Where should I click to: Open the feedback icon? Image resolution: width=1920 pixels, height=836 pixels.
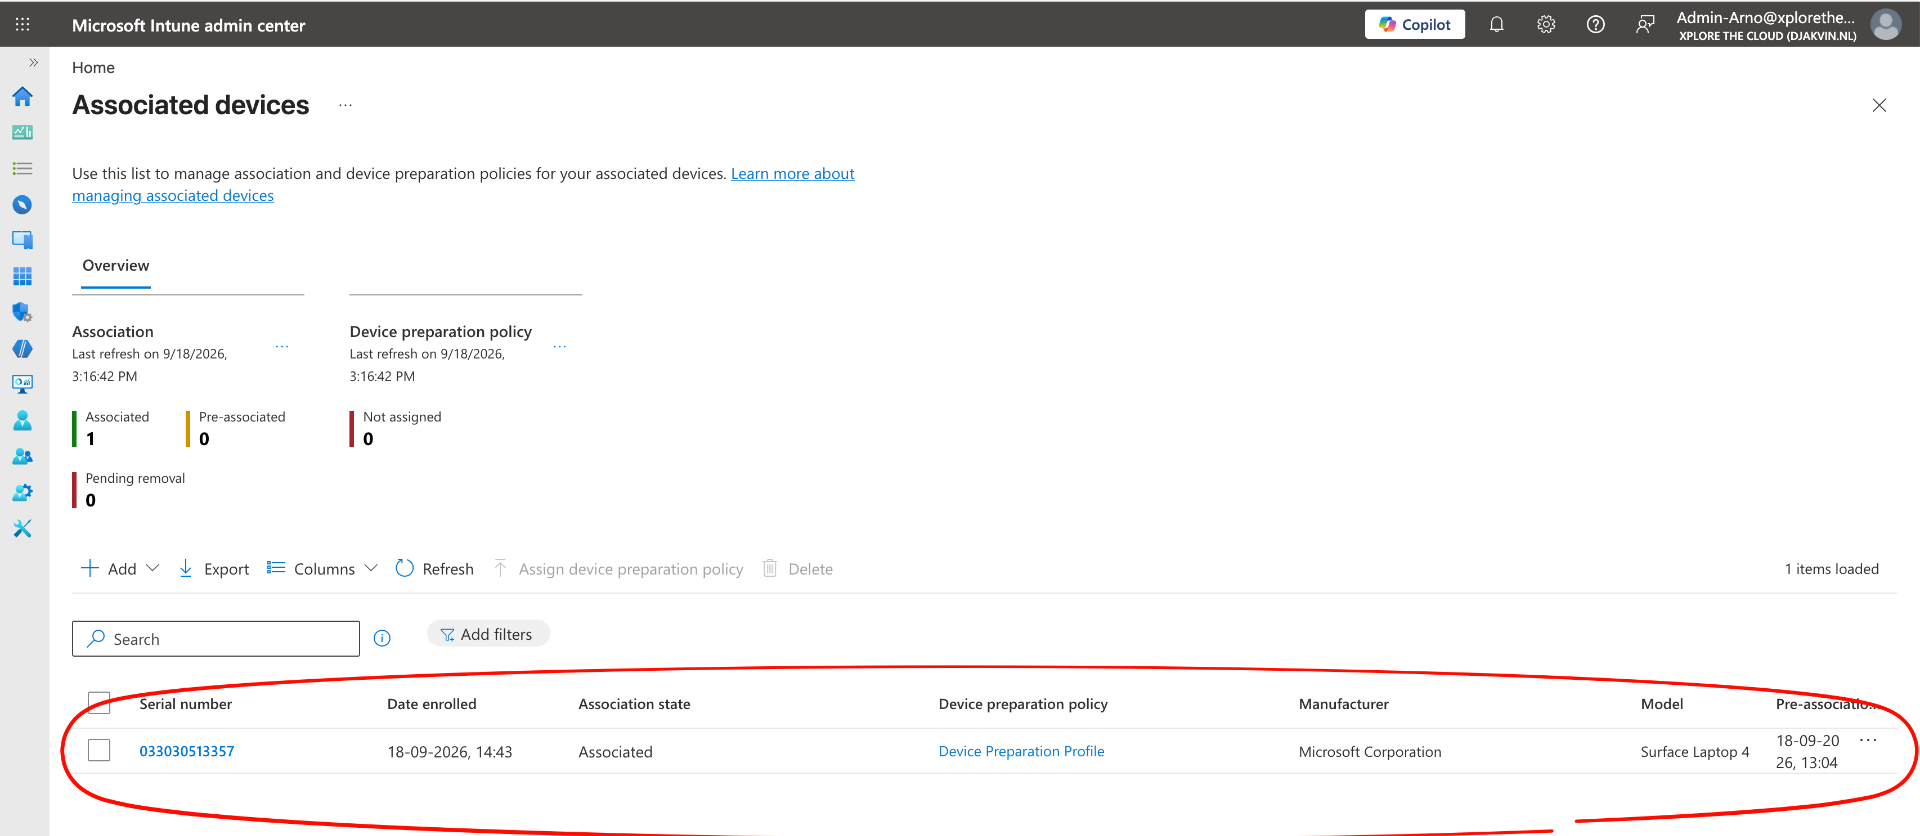click(x=1645, y=24)
